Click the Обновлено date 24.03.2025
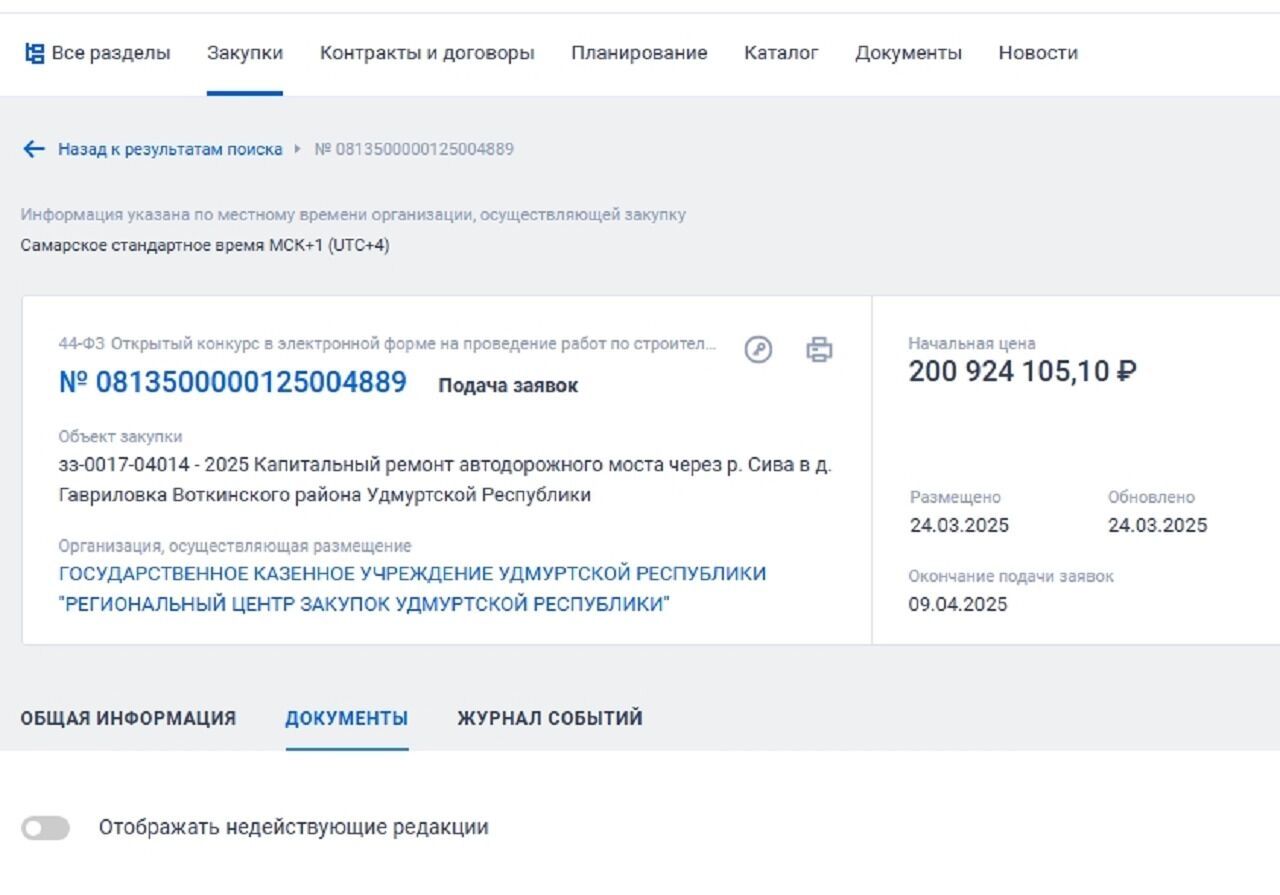Viewport: 1280px width, 895px height. click(1157, 525)
